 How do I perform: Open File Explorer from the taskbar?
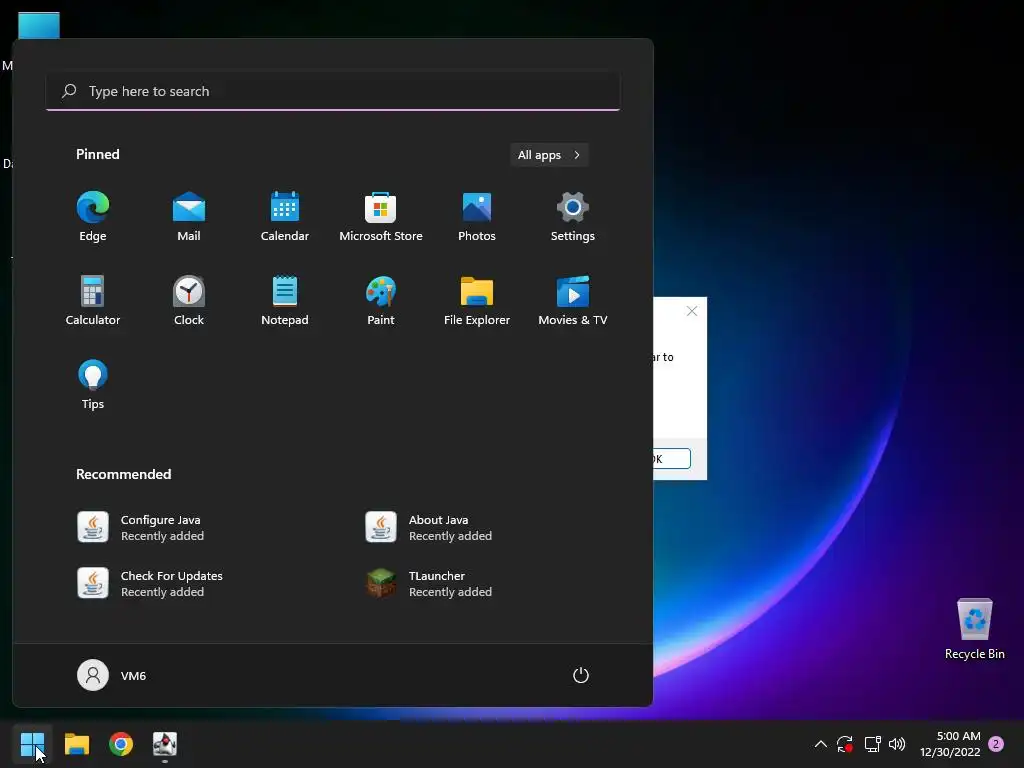click(x=76, y=744)
